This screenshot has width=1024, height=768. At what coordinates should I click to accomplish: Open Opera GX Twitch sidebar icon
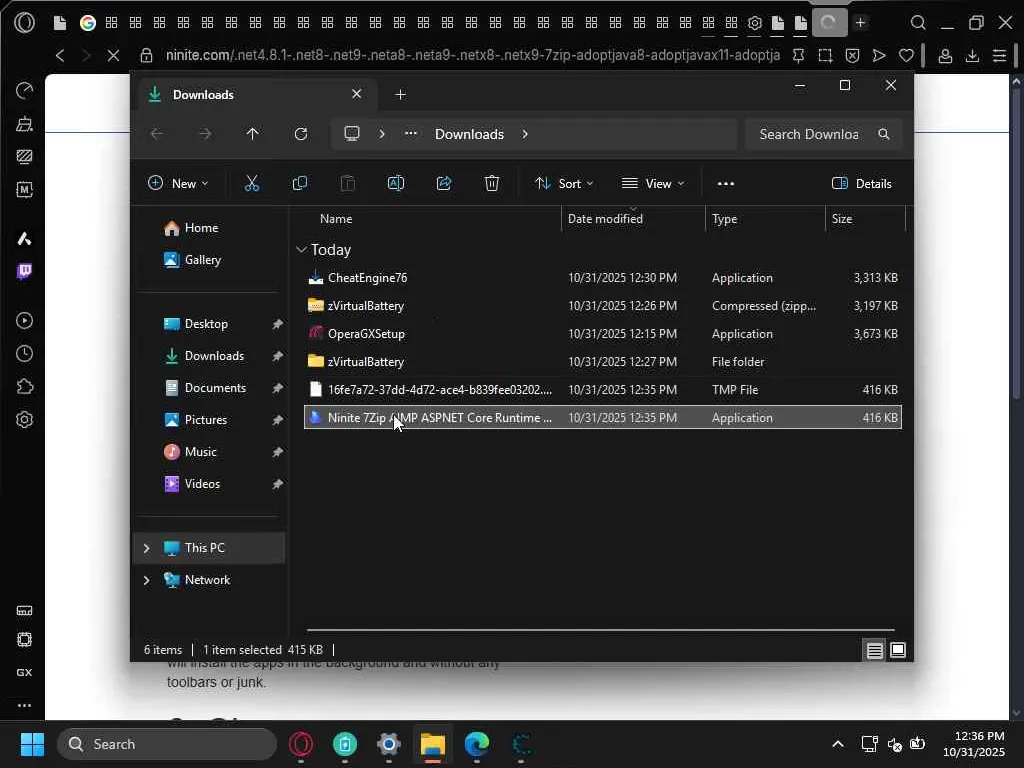pos(24,271)
